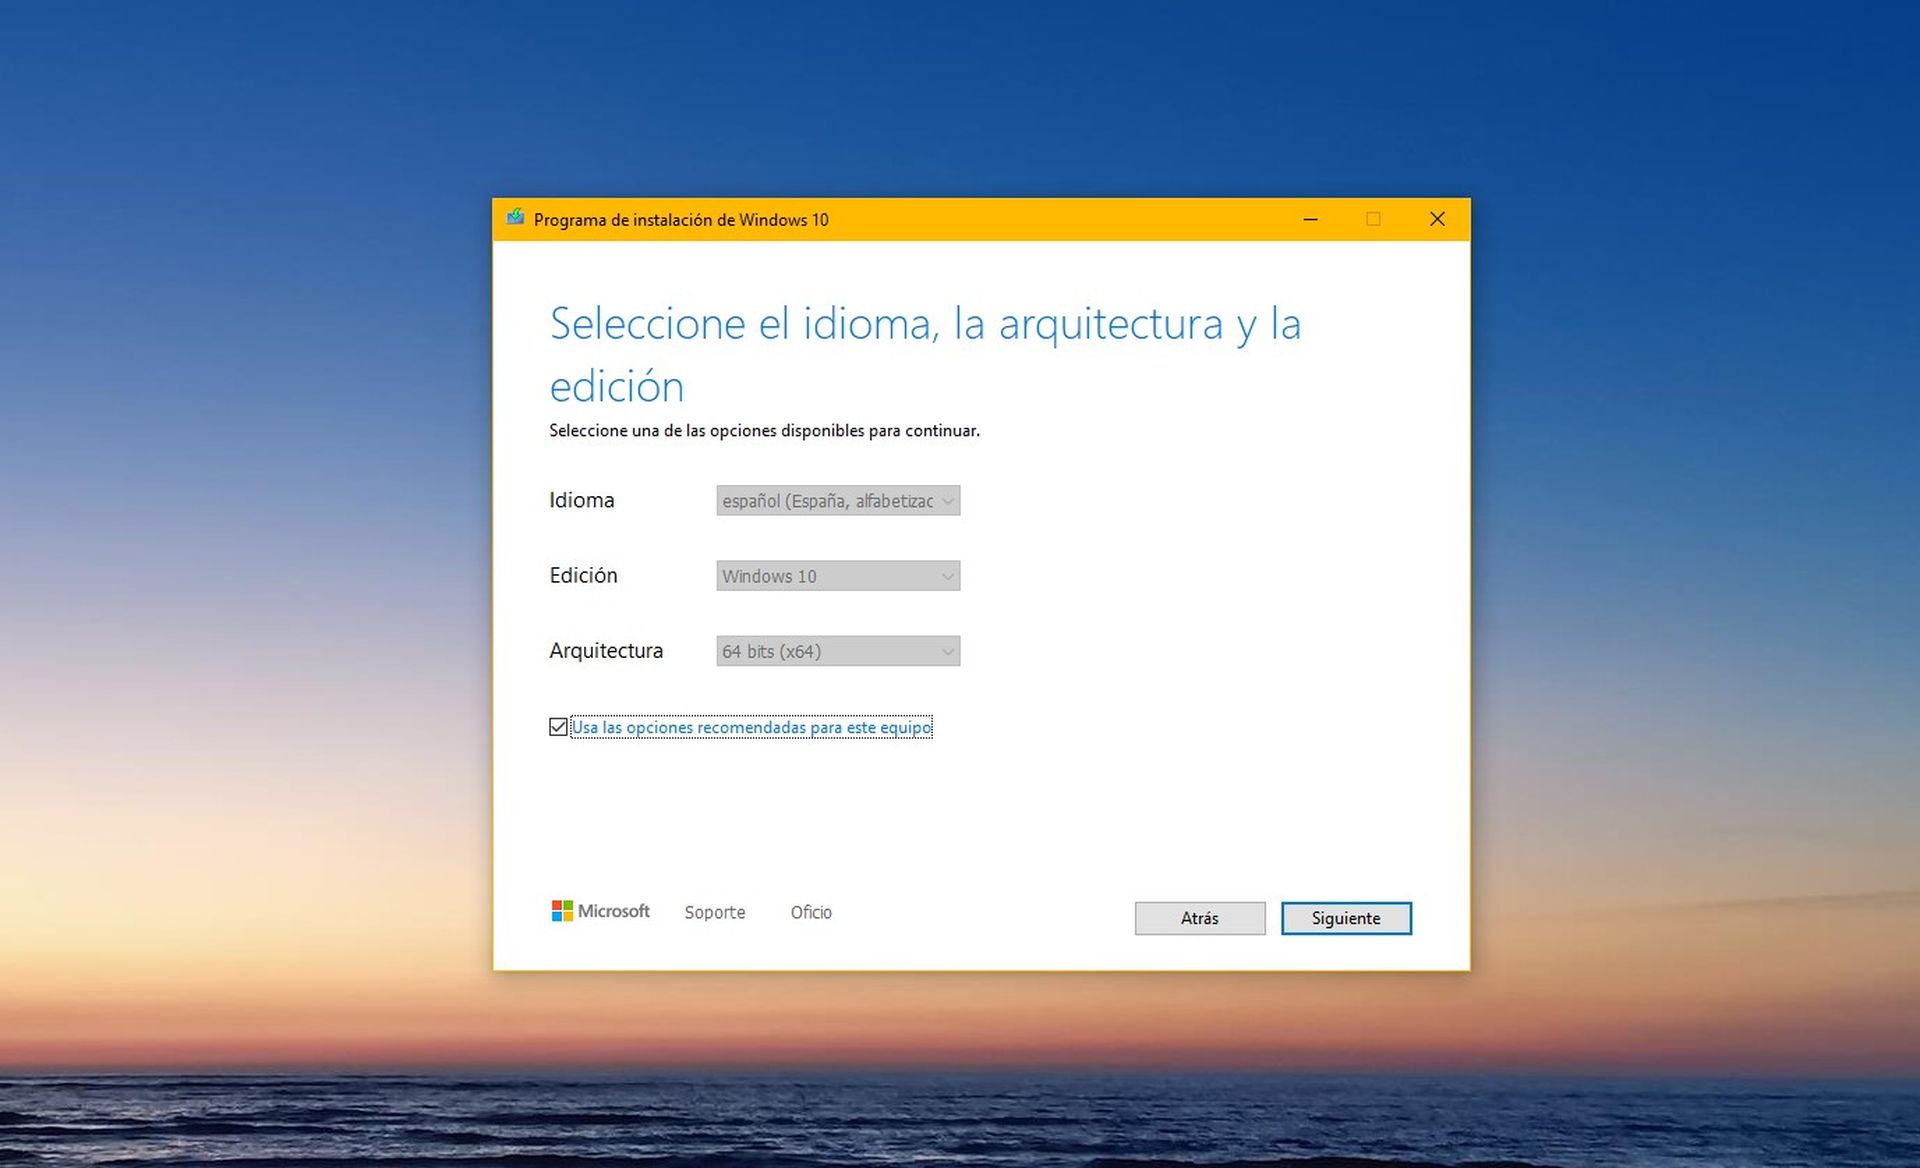Click the dropdown arrow of the Edición field
Image resolution: width=1920 pixels, height=1168 pixels.
click(946, 576)
